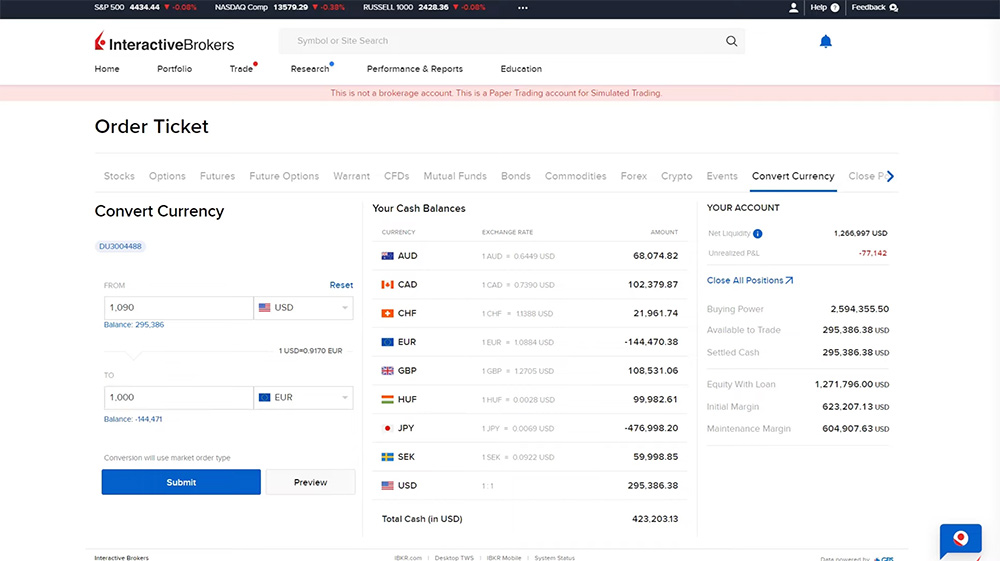Open the Trade menu
Viewport: 1000px width, 561px height.
point(241,69)
